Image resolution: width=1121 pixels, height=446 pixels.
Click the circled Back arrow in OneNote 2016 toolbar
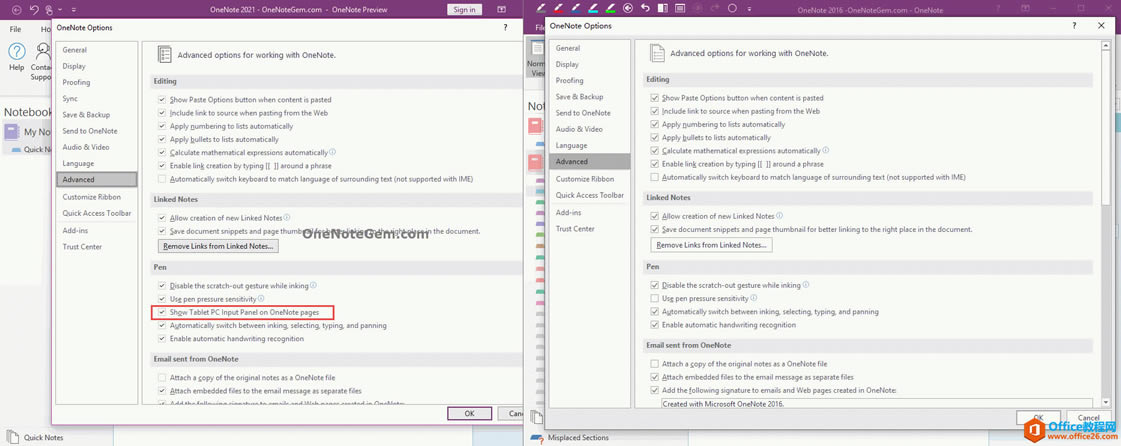(x=628, y=9)
